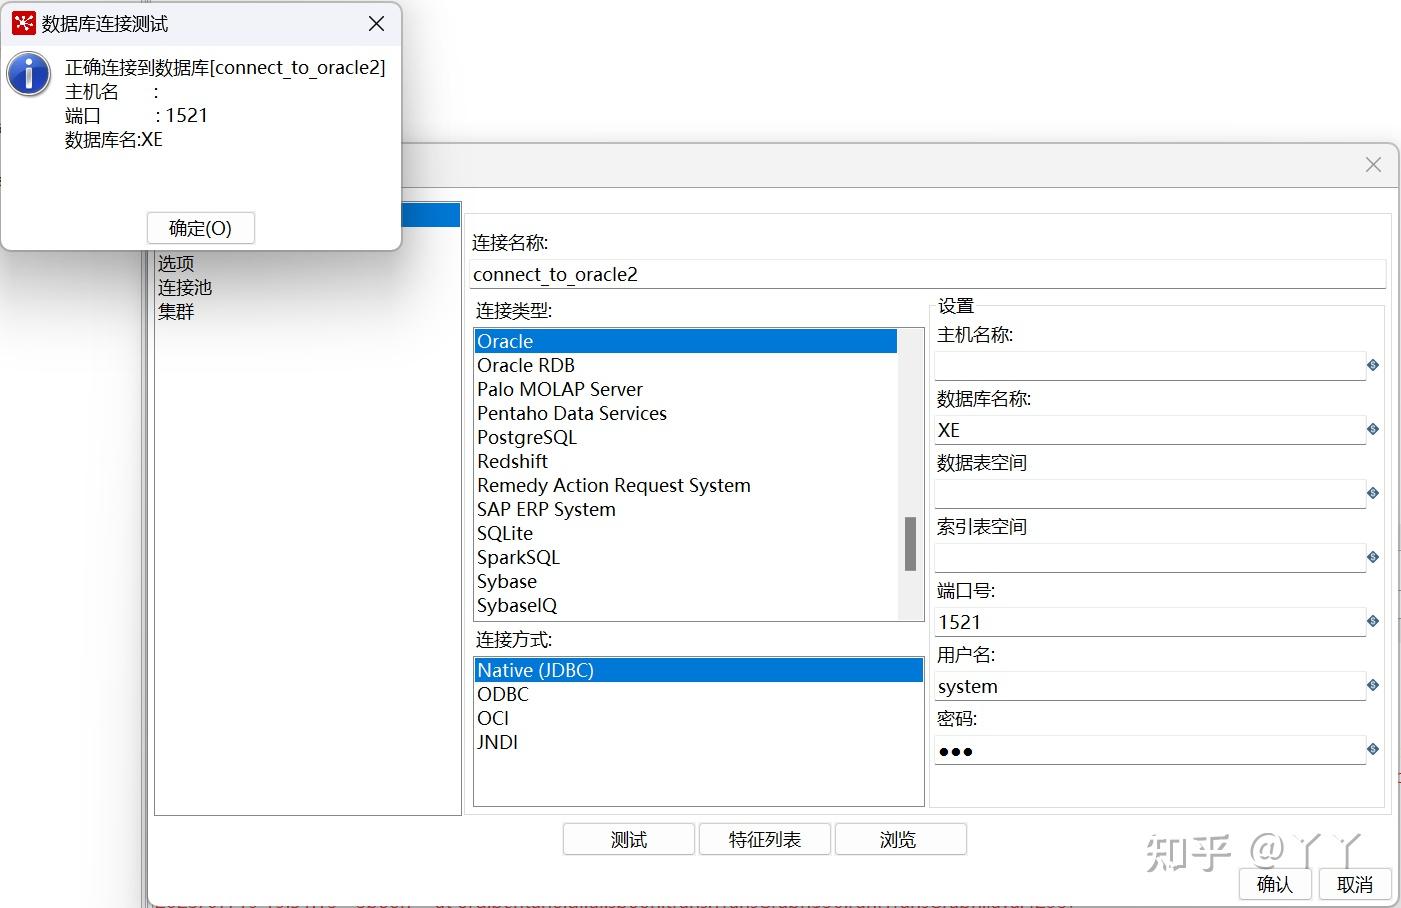The image size is (1401, 908).
Task: Click the password input field
Action: tap(1150, 750)
